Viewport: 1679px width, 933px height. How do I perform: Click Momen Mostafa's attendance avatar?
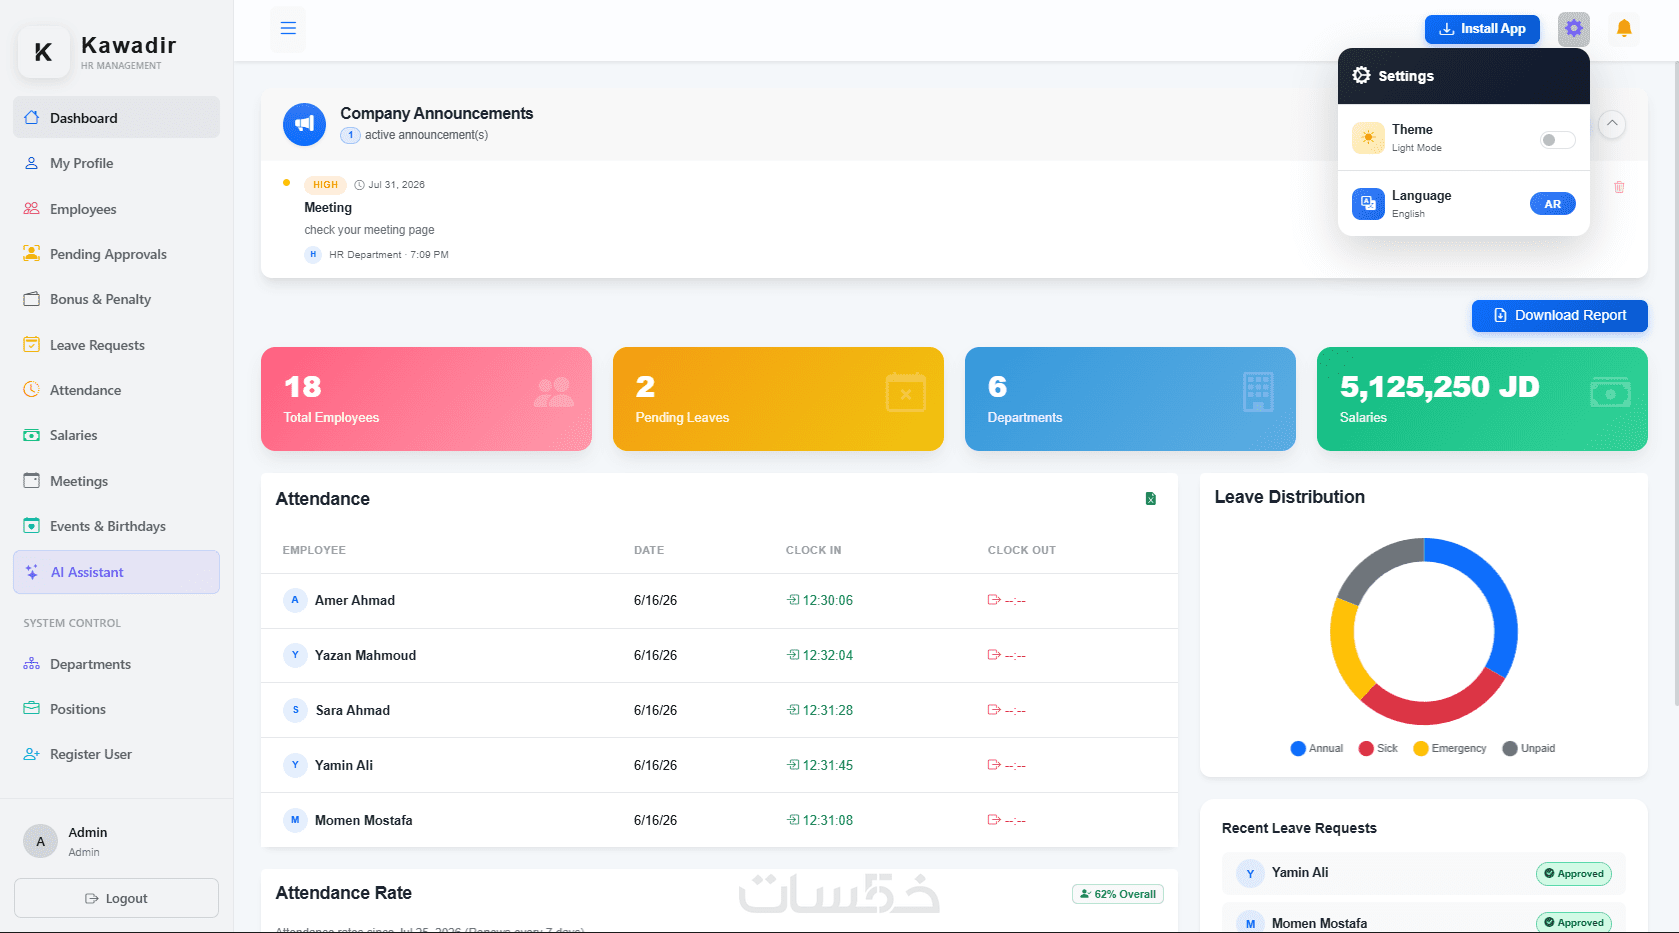pyautogui.click(x=295, y=820)
